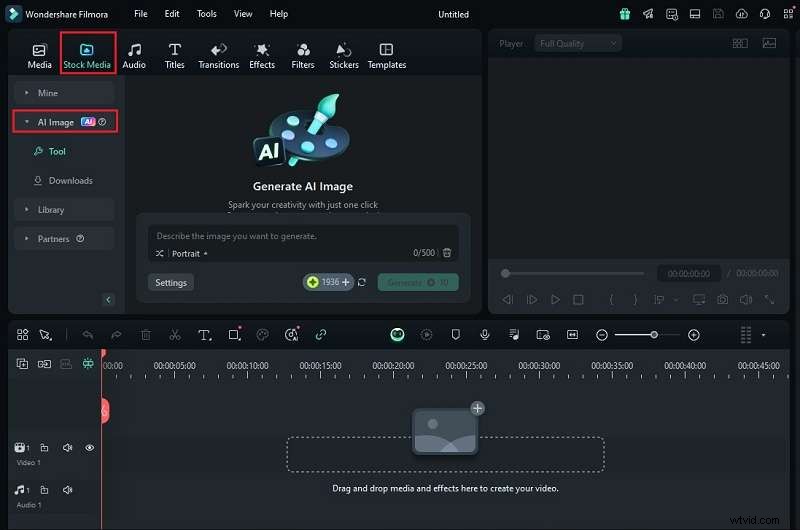Open Downloads under AI Image
This screenshot has height=530, width=800.
(x=70, y=181)
